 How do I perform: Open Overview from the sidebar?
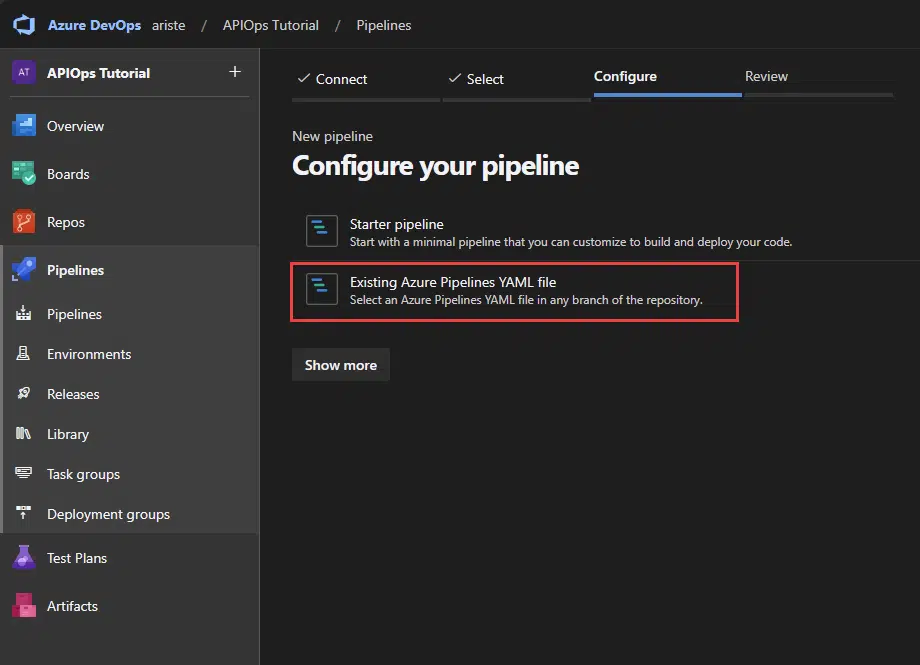(x=76, y=126)
